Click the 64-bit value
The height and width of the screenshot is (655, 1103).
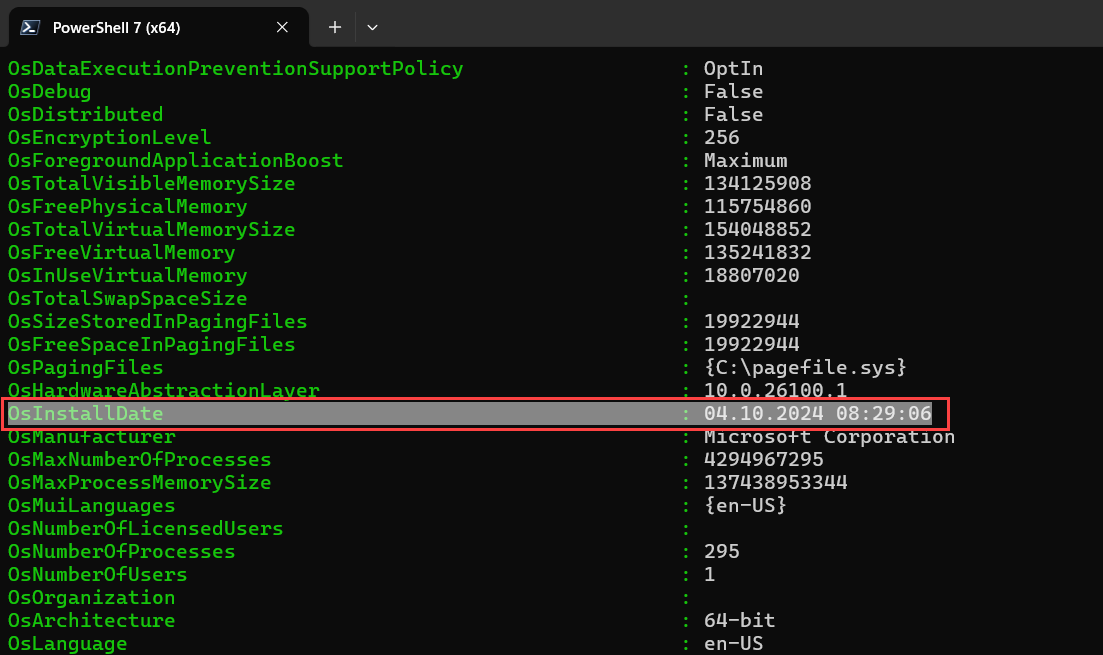pyautogui.click(x=739, y=621)
